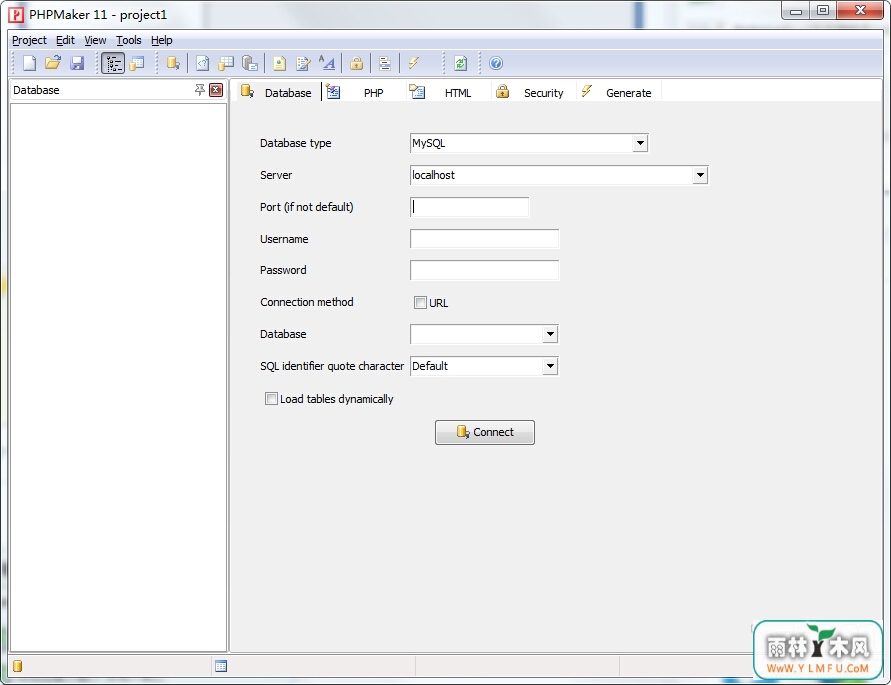Click the green refresh synchronize toolbar icon
This screenshot has width=891, height=685.
(x=461, y=63)
